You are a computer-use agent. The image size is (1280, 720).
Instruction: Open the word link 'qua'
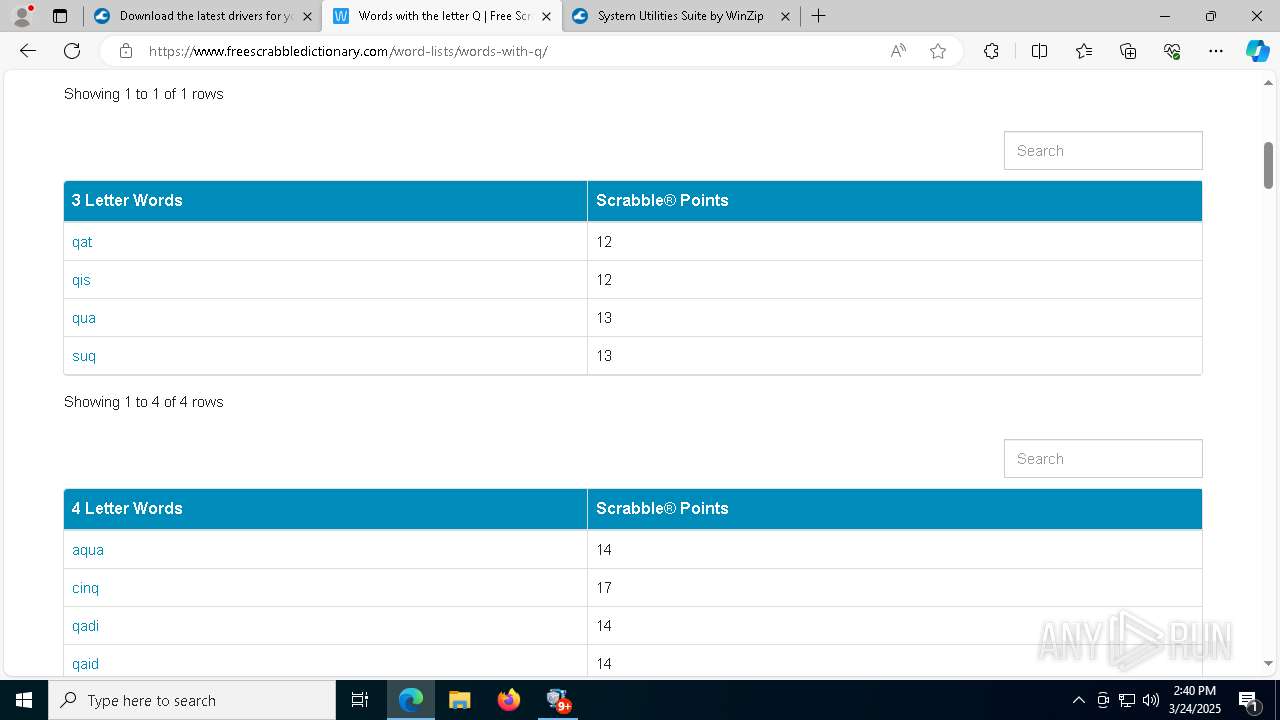point(84,318)
